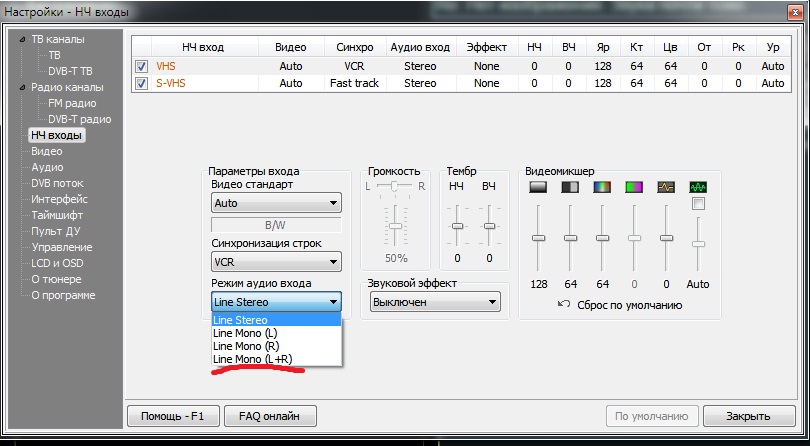Expand the Звуковой эффект dropdown
This screenshot has height=446, width=810.
click(x=434, y=301)
